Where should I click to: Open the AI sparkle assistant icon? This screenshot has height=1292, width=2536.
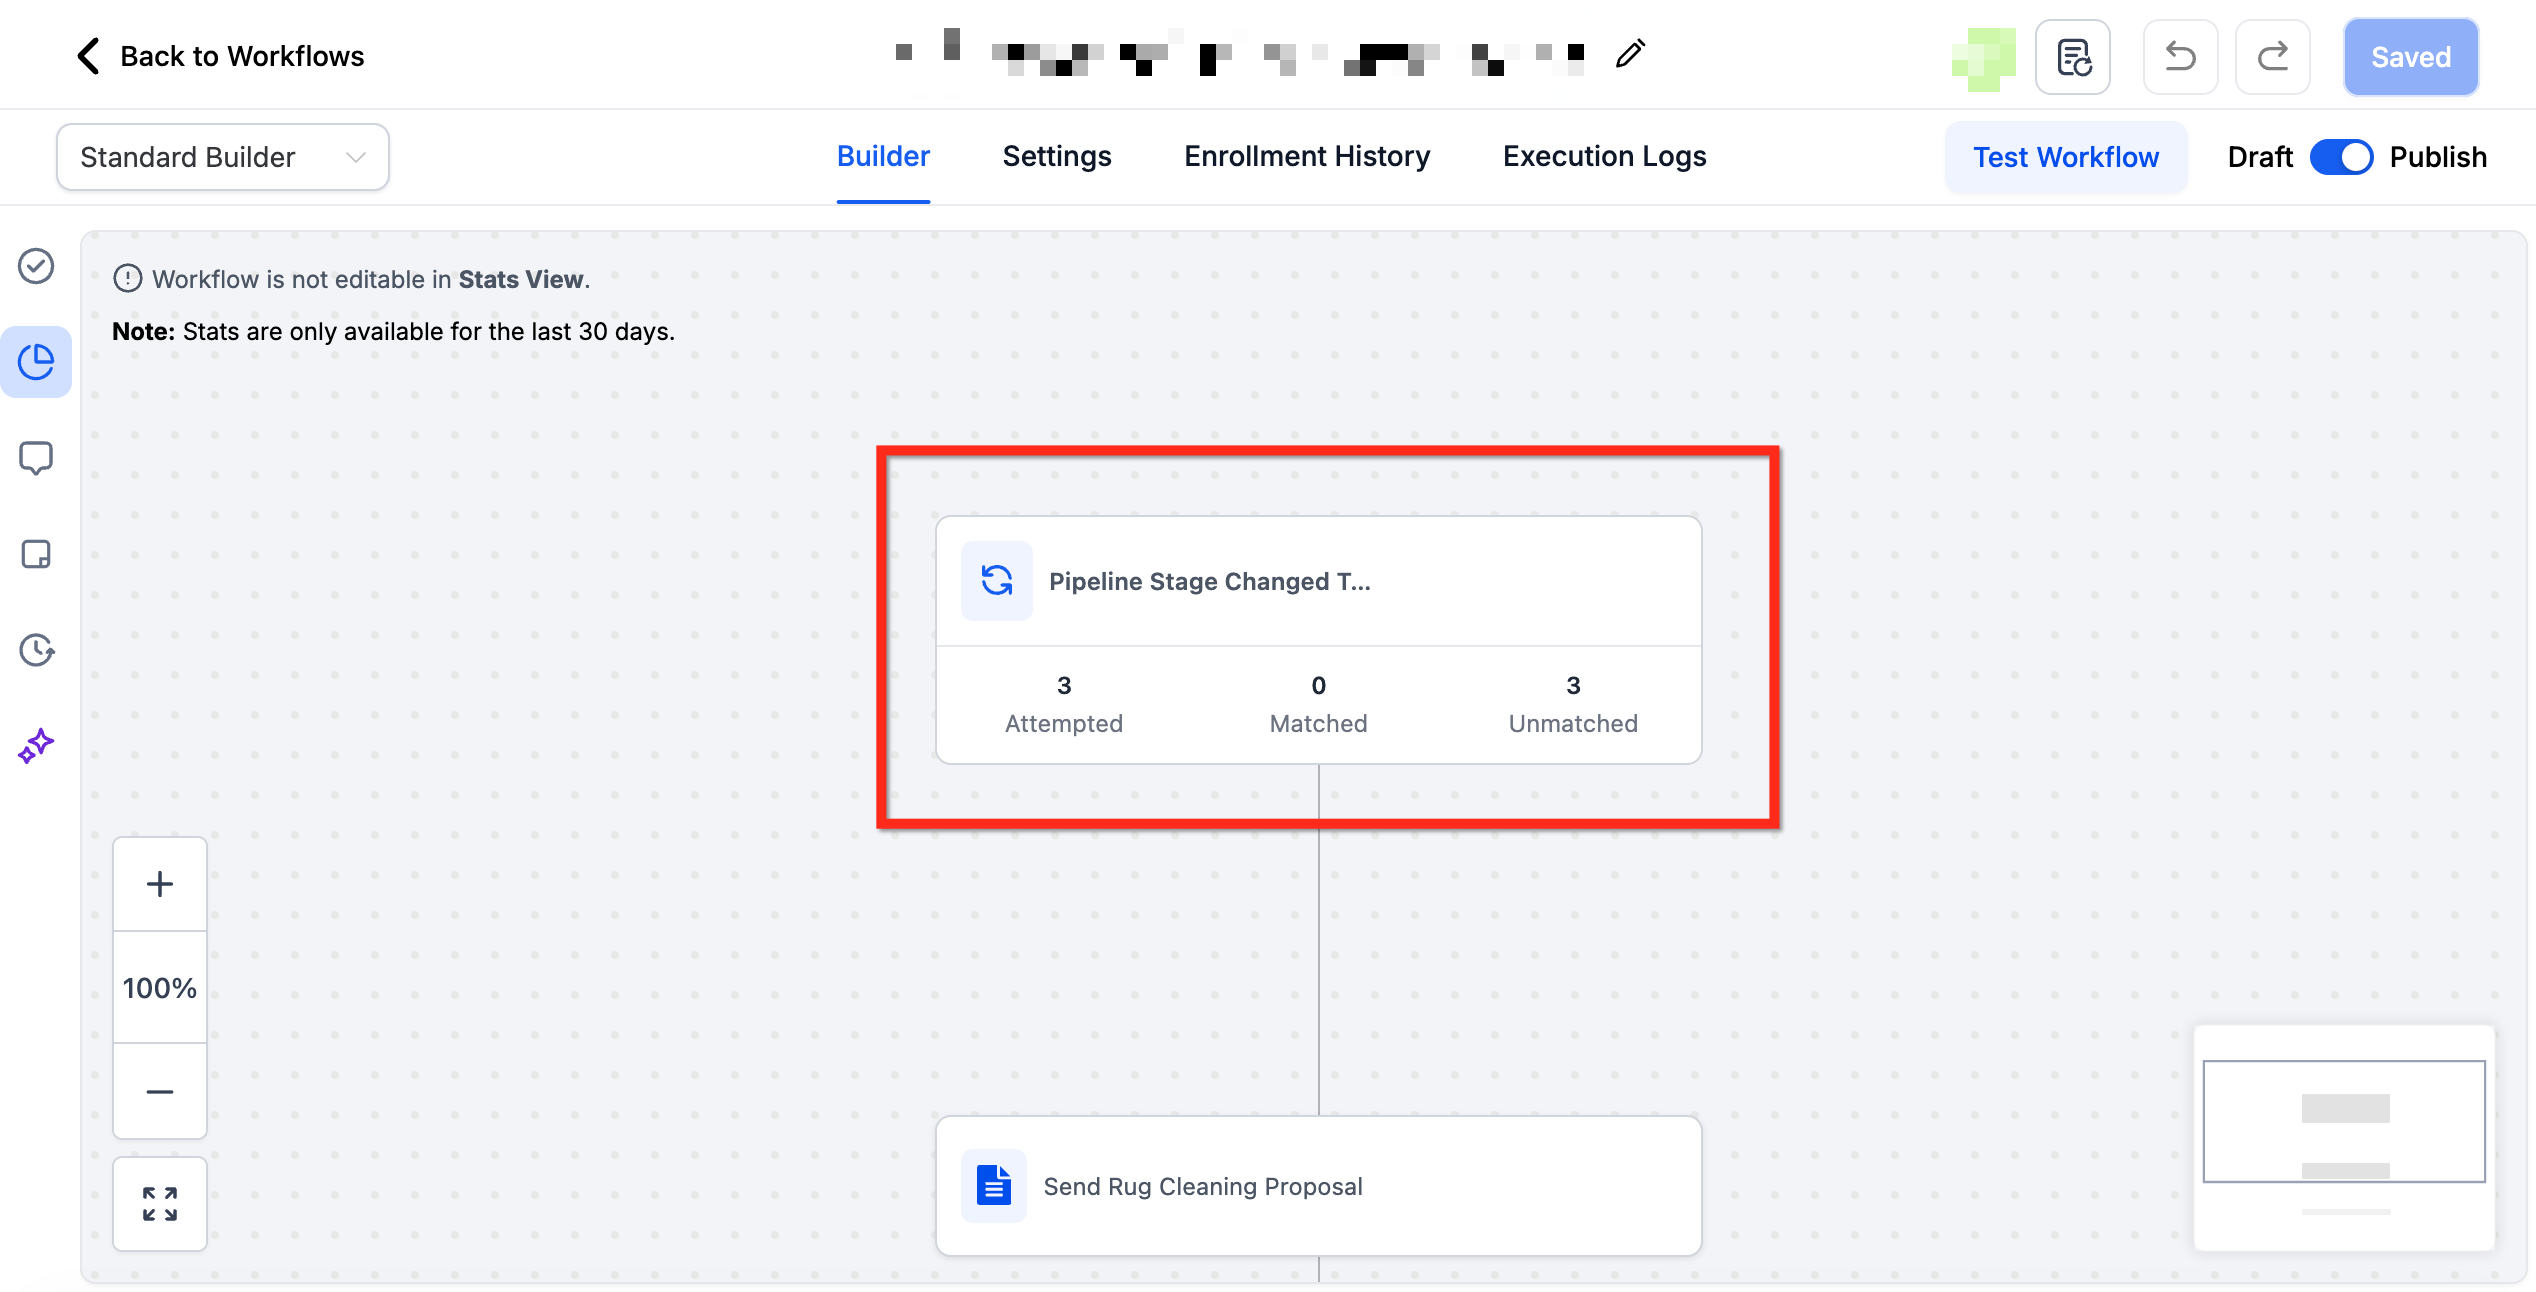36,746
